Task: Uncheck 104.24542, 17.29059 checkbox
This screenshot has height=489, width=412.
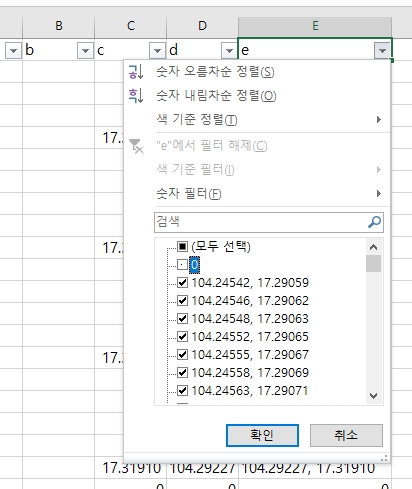Action: point(182,283)
